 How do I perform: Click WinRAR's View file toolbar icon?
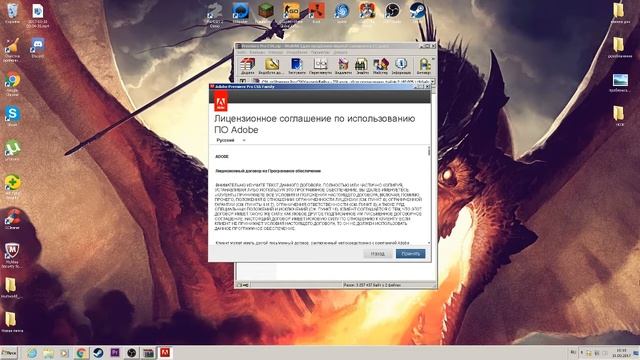pos(320,66)
